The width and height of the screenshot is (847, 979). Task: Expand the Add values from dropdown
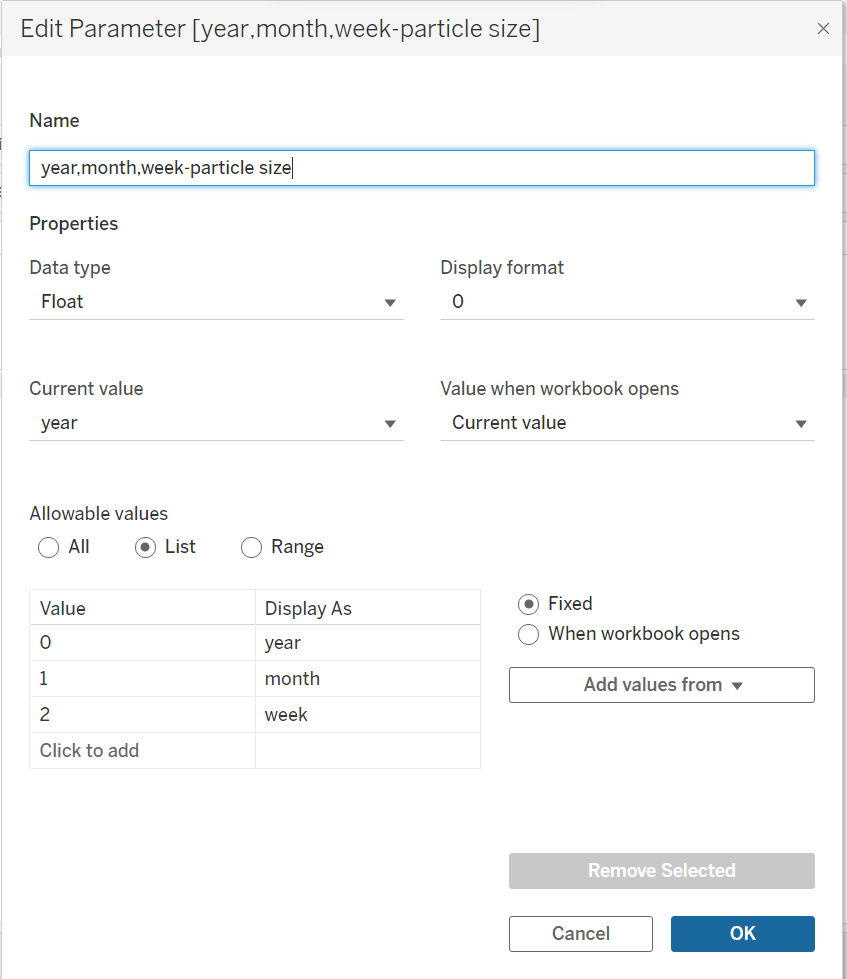pos(660,684)
